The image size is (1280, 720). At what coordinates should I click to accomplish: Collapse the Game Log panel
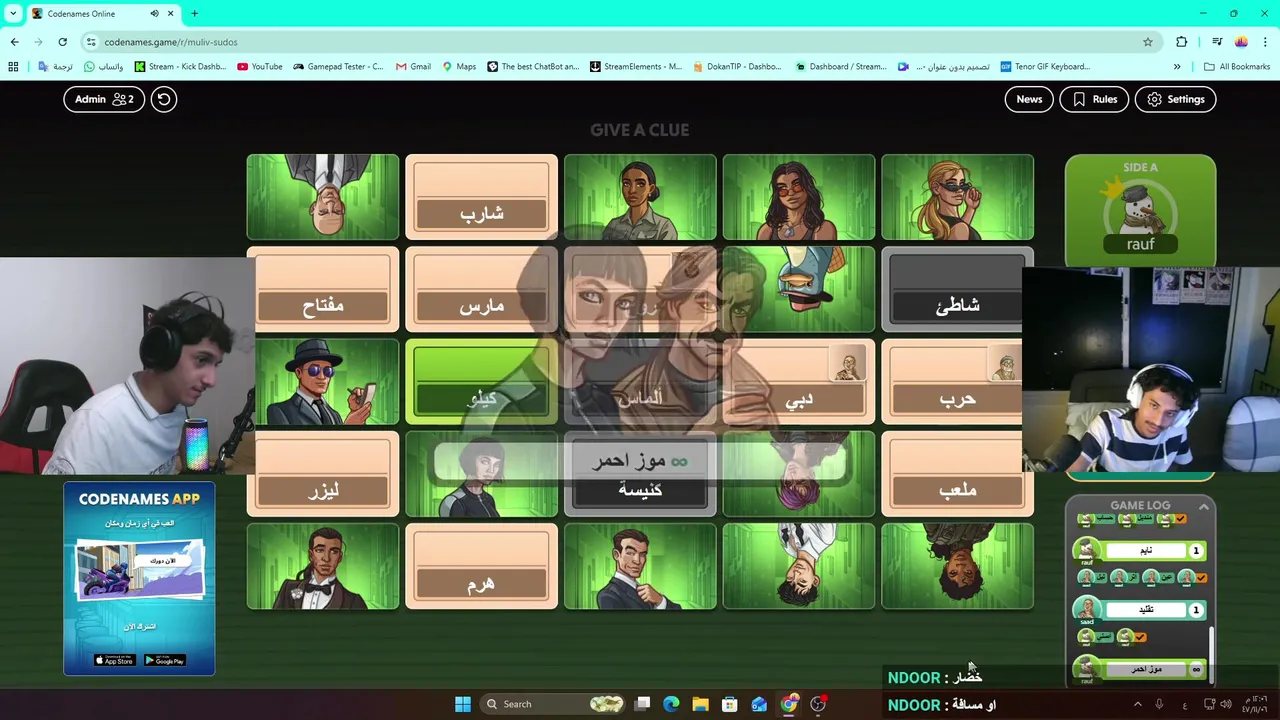(x=1204, y=507)
